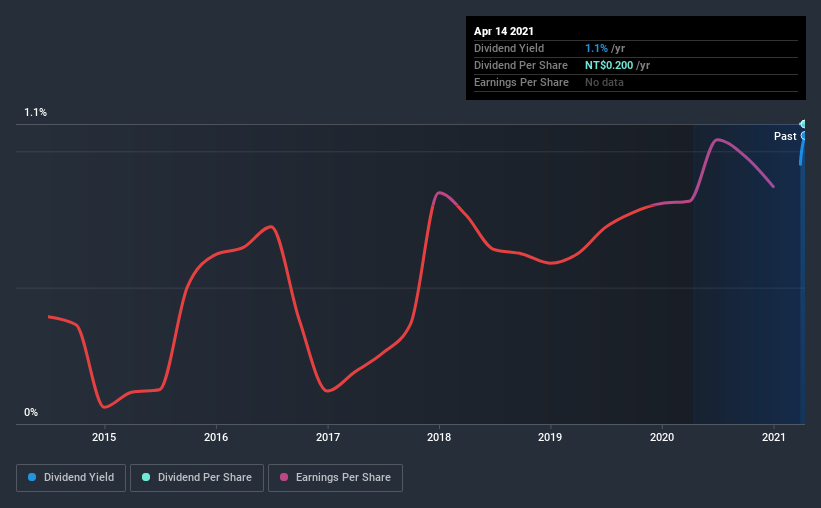
Task: Click the Apr 14 2021 tooltip date
Action: [x=504, y=31]
